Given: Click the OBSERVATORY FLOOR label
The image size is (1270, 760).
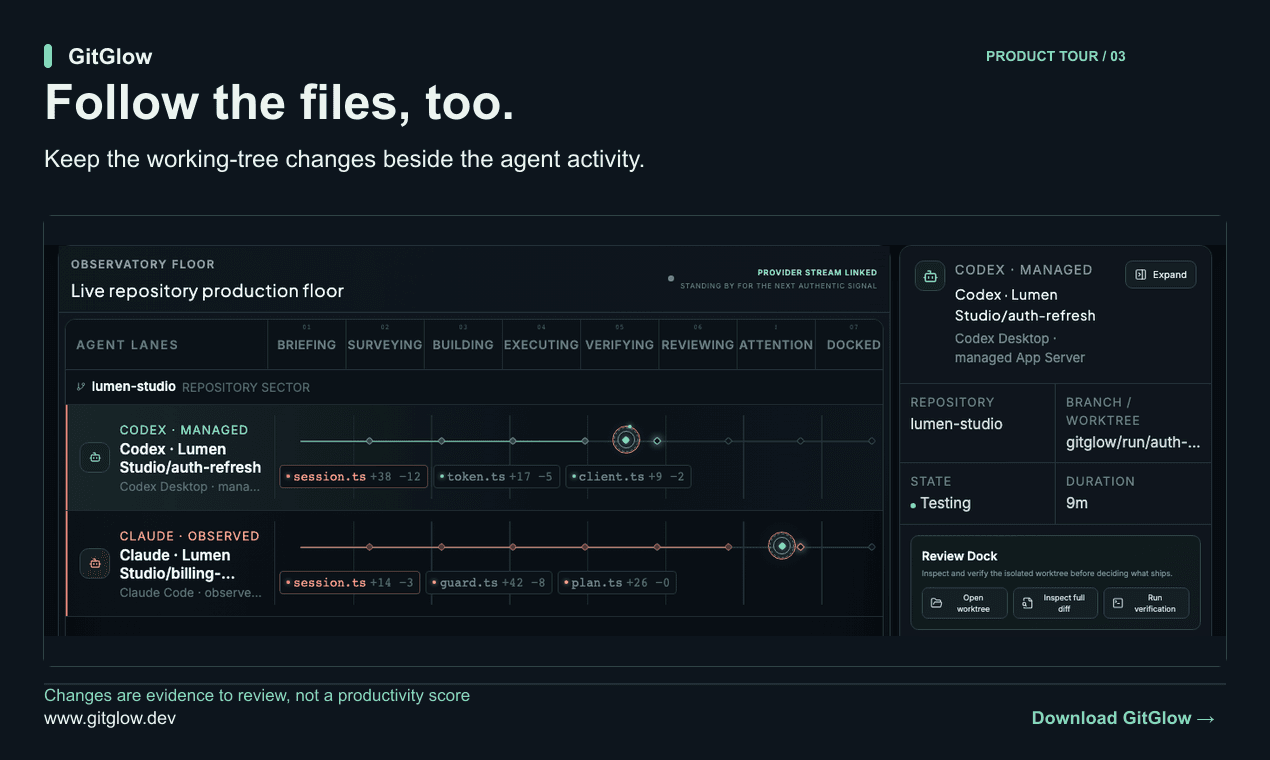Looking at the screenshot, I should 143,264.
